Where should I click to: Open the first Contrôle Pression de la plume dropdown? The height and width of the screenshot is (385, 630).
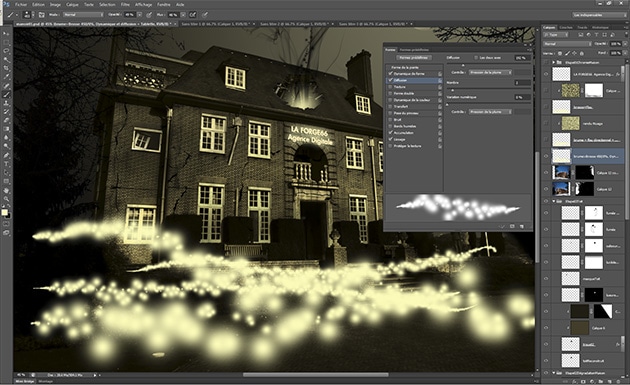coord(490,72)
